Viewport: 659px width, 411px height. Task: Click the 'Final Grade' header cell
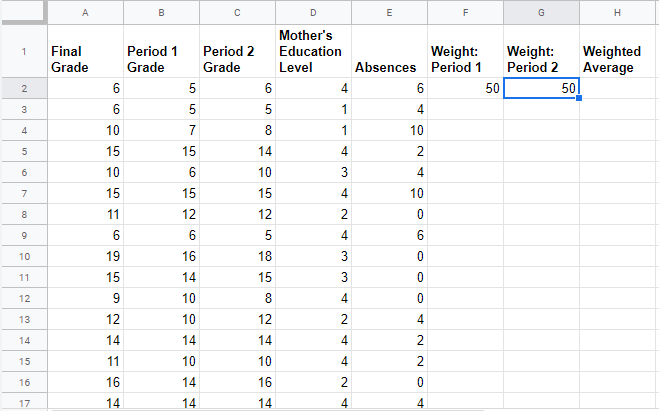[85, 51]
